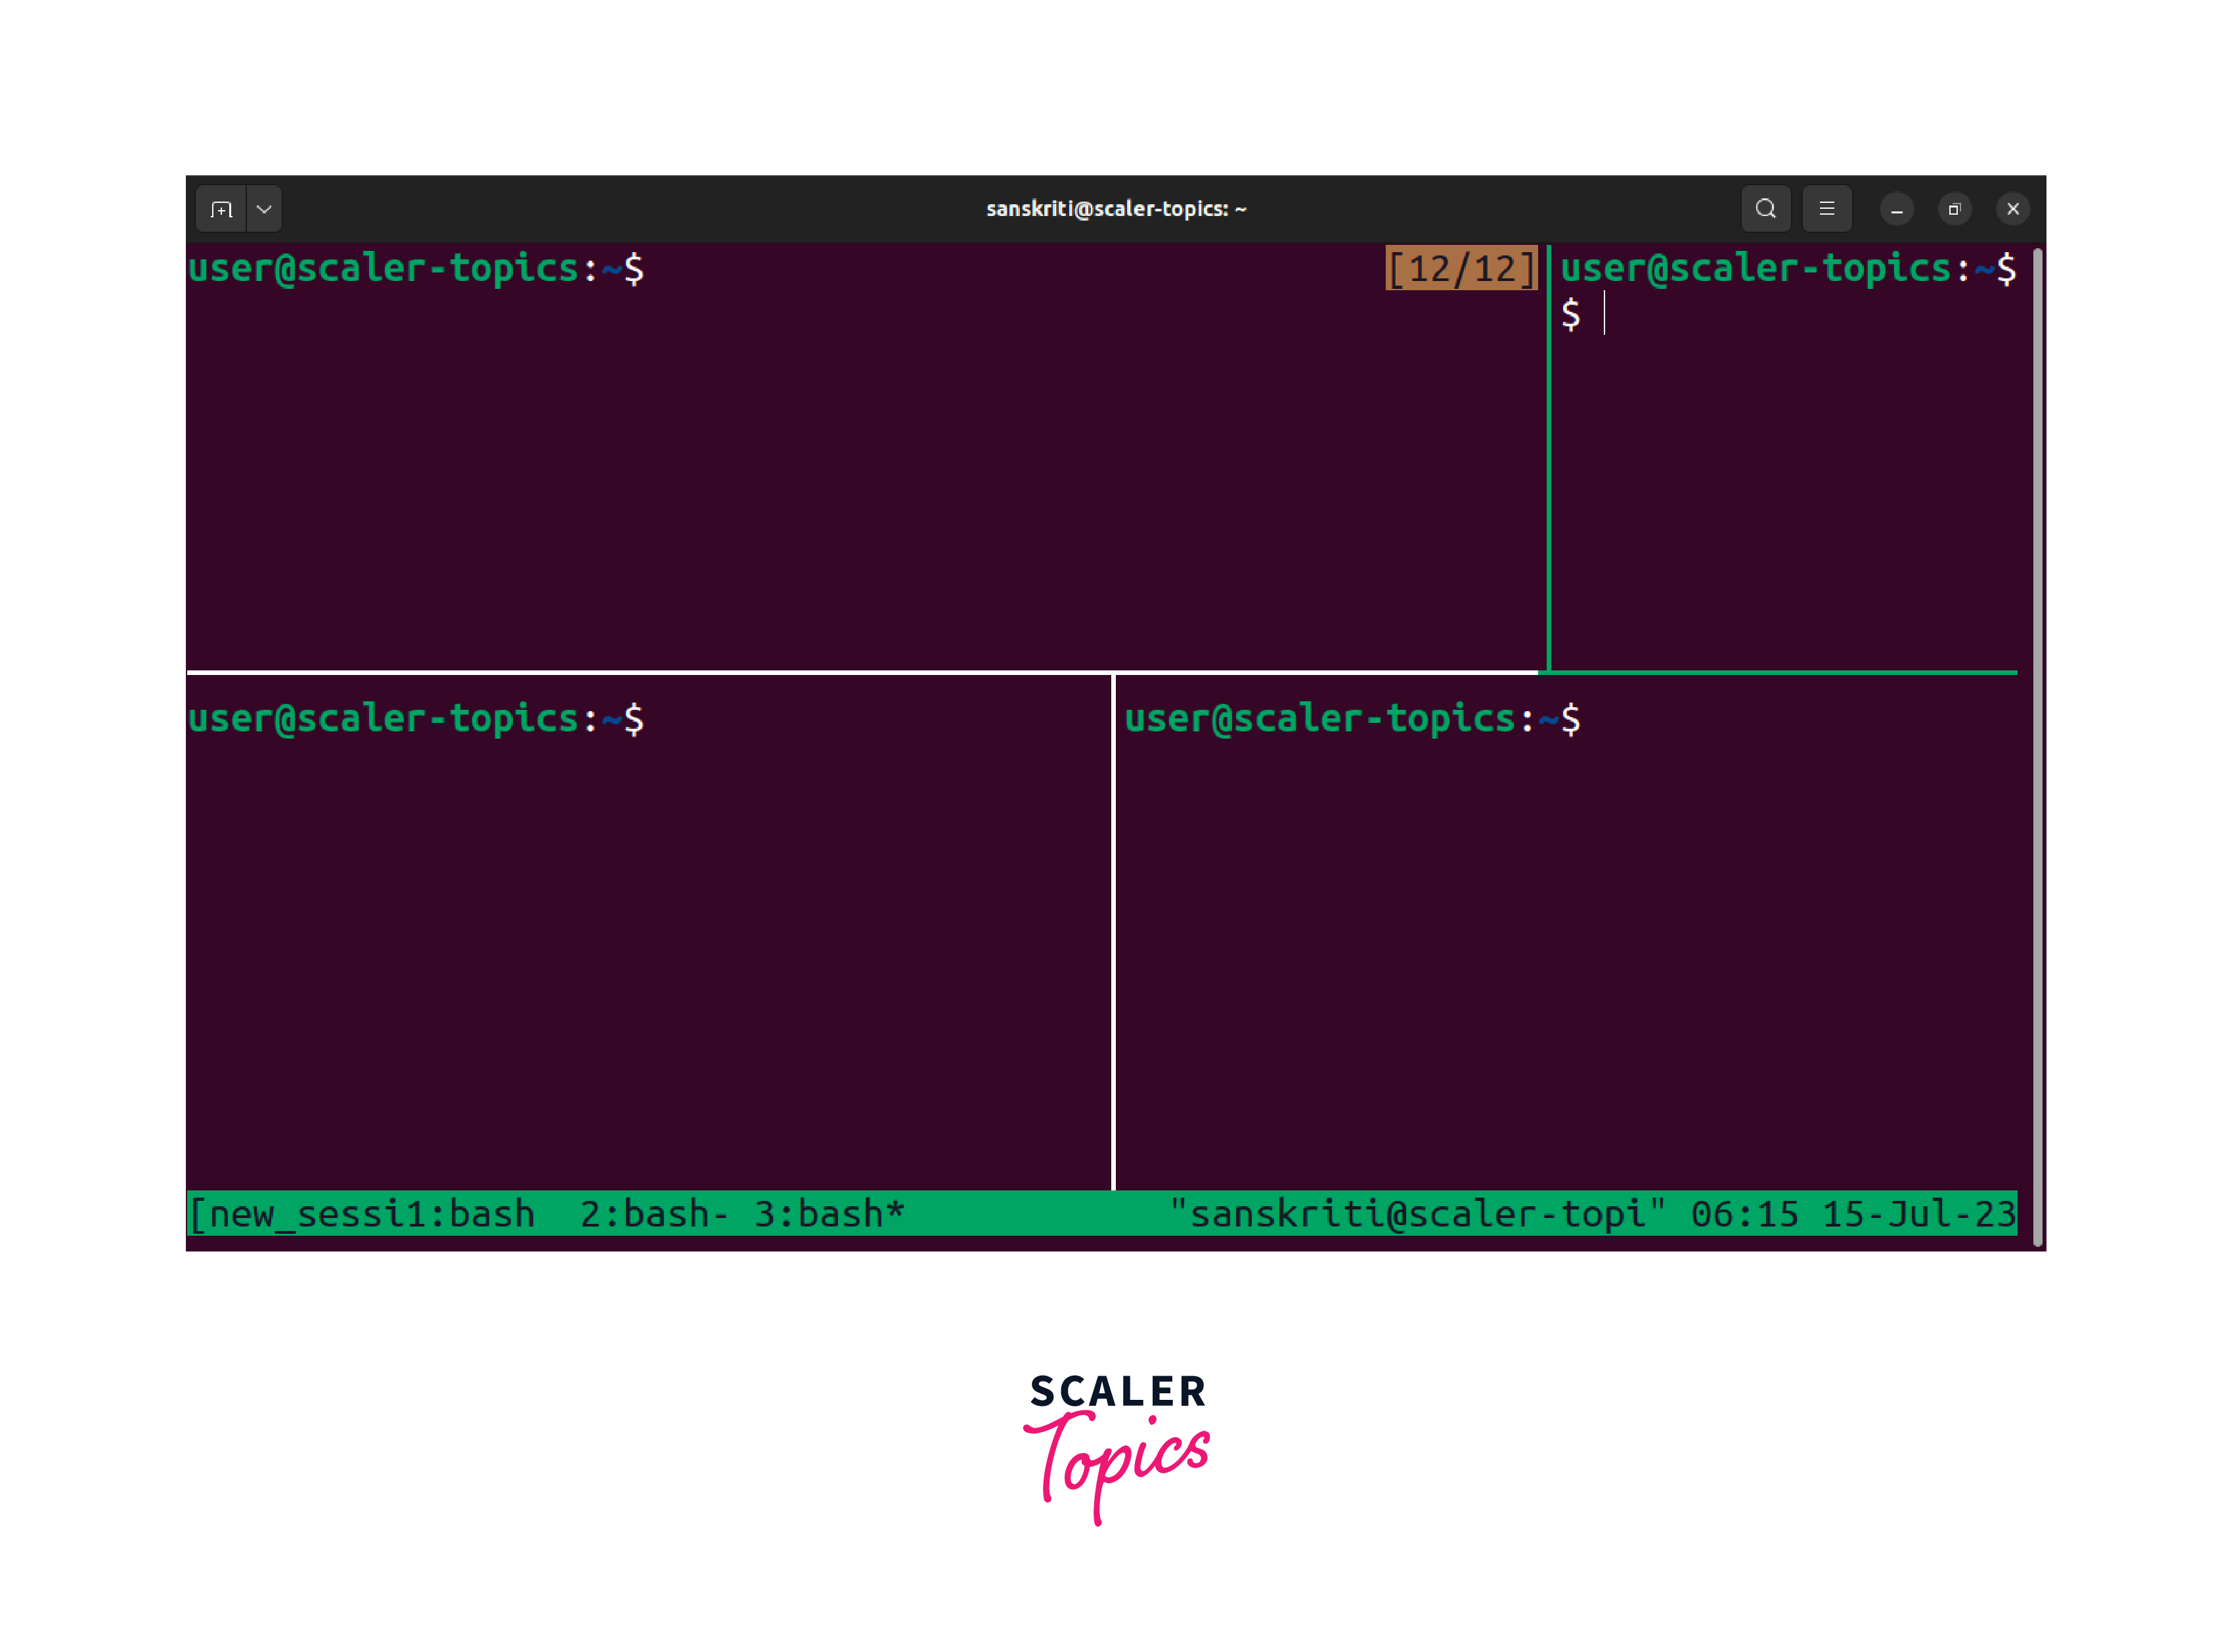Click the Scaler Topics logo
2233x1652 pixels.
1117,1445
